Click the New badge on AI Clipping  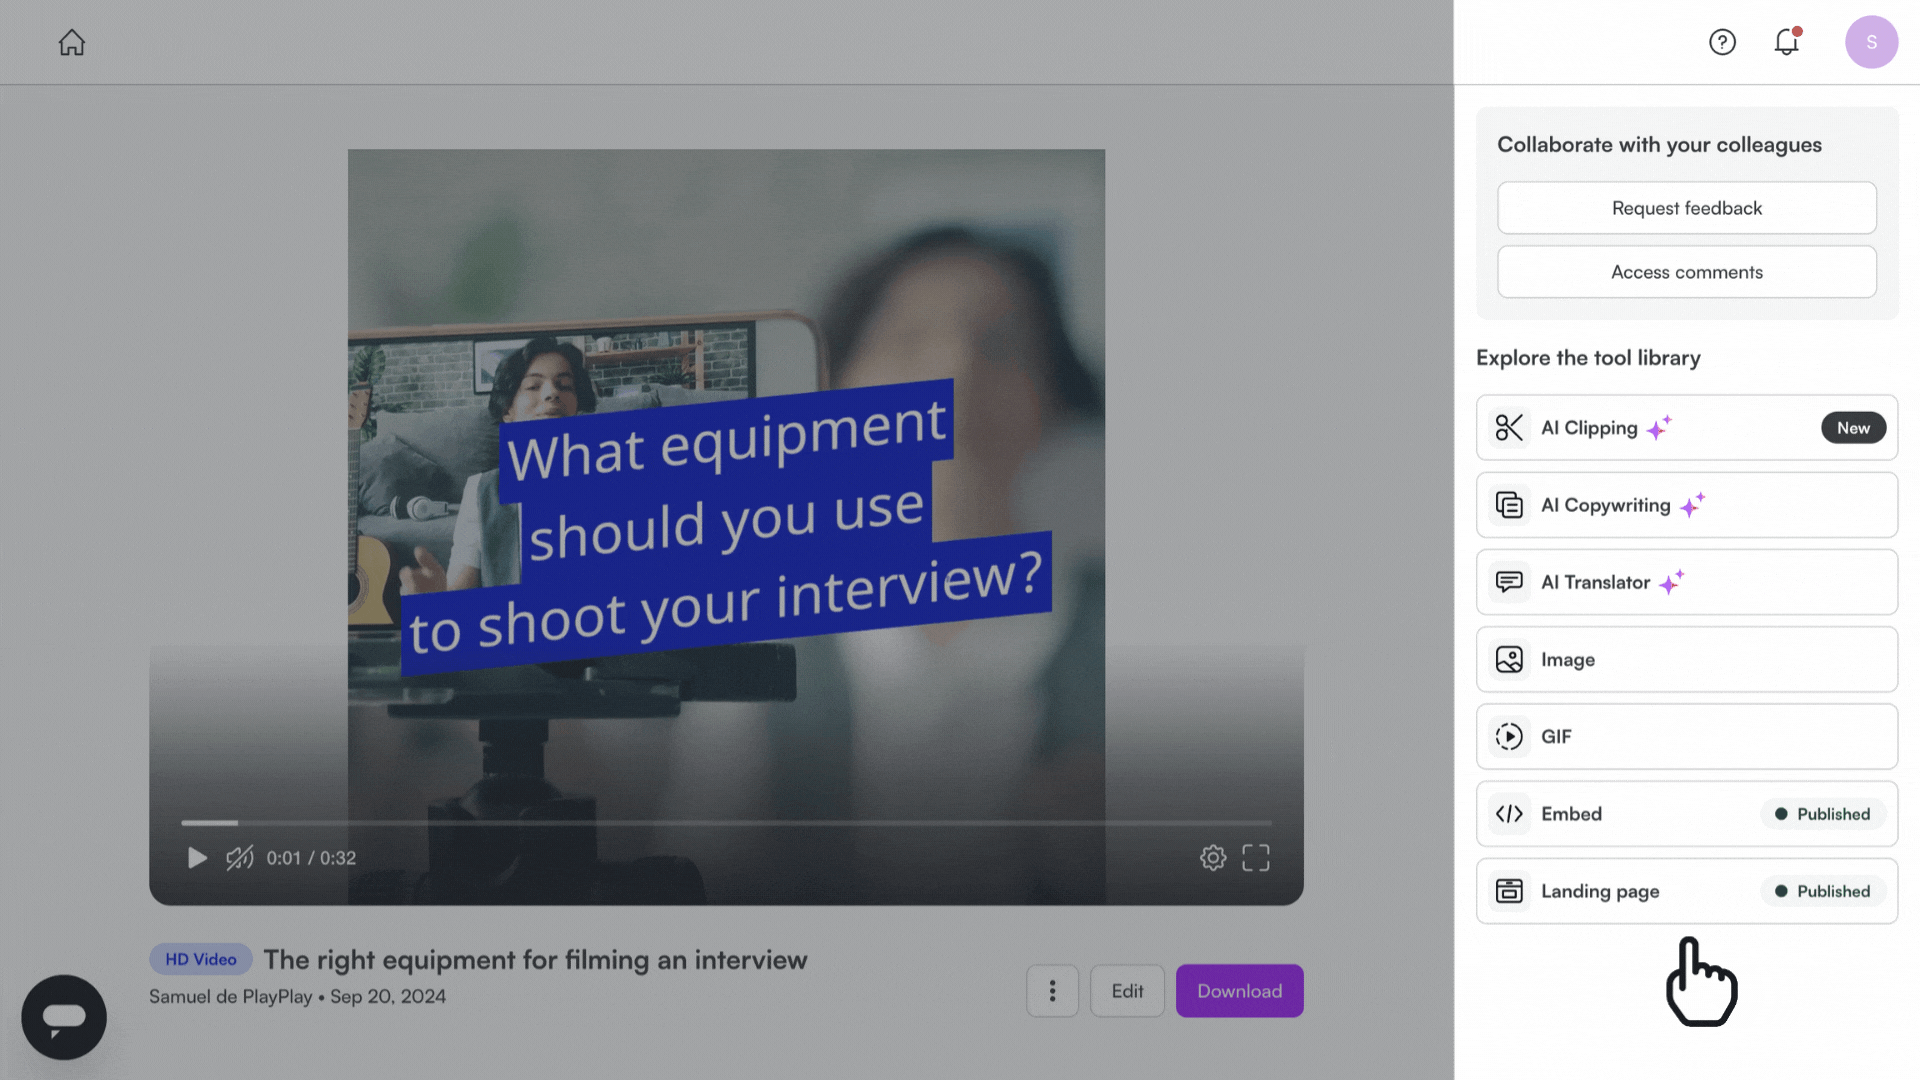click(1853, 428)
